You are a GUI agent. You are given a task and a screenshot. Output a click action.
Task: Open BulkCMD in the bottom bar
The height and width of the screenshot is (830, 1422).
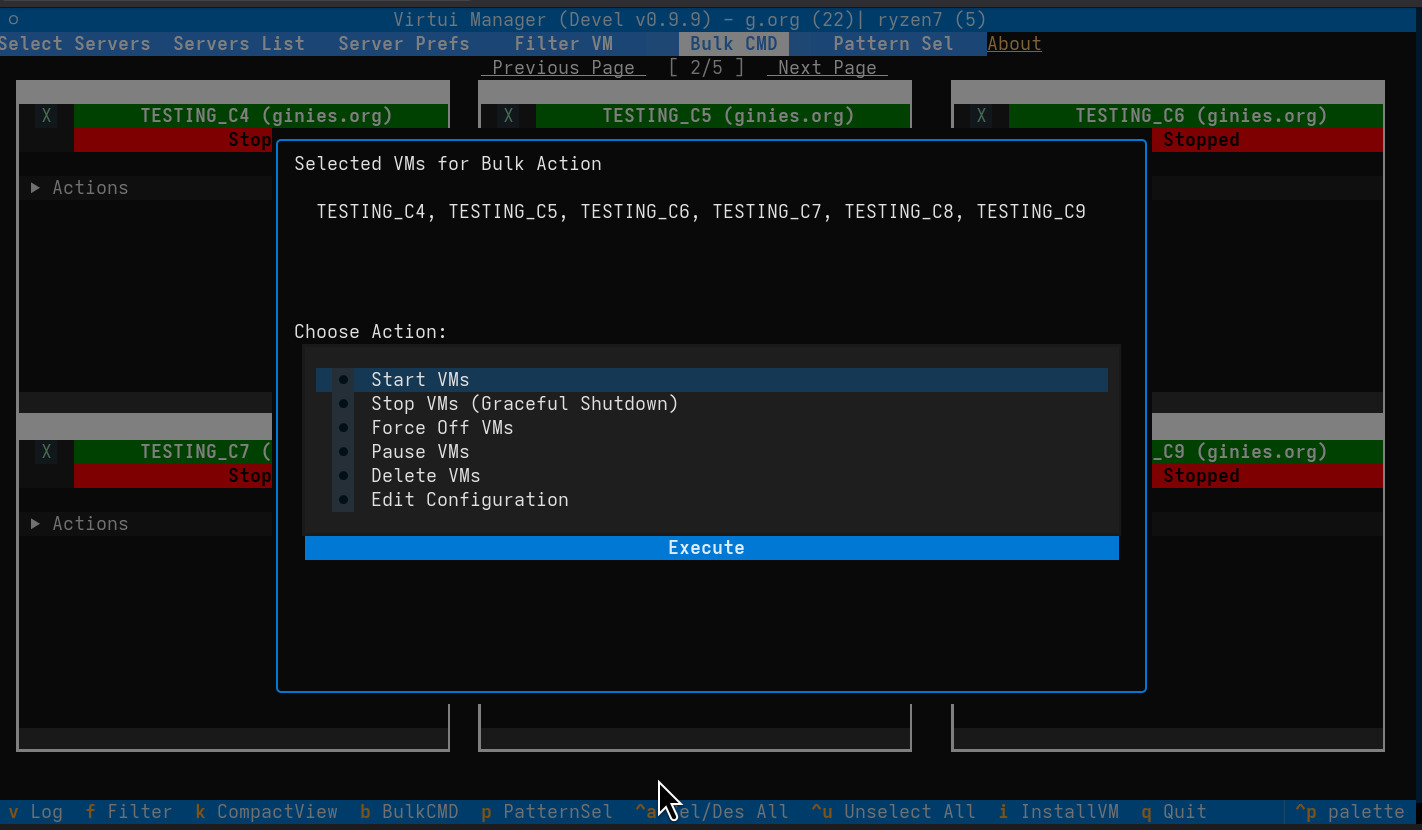point(408,811)
